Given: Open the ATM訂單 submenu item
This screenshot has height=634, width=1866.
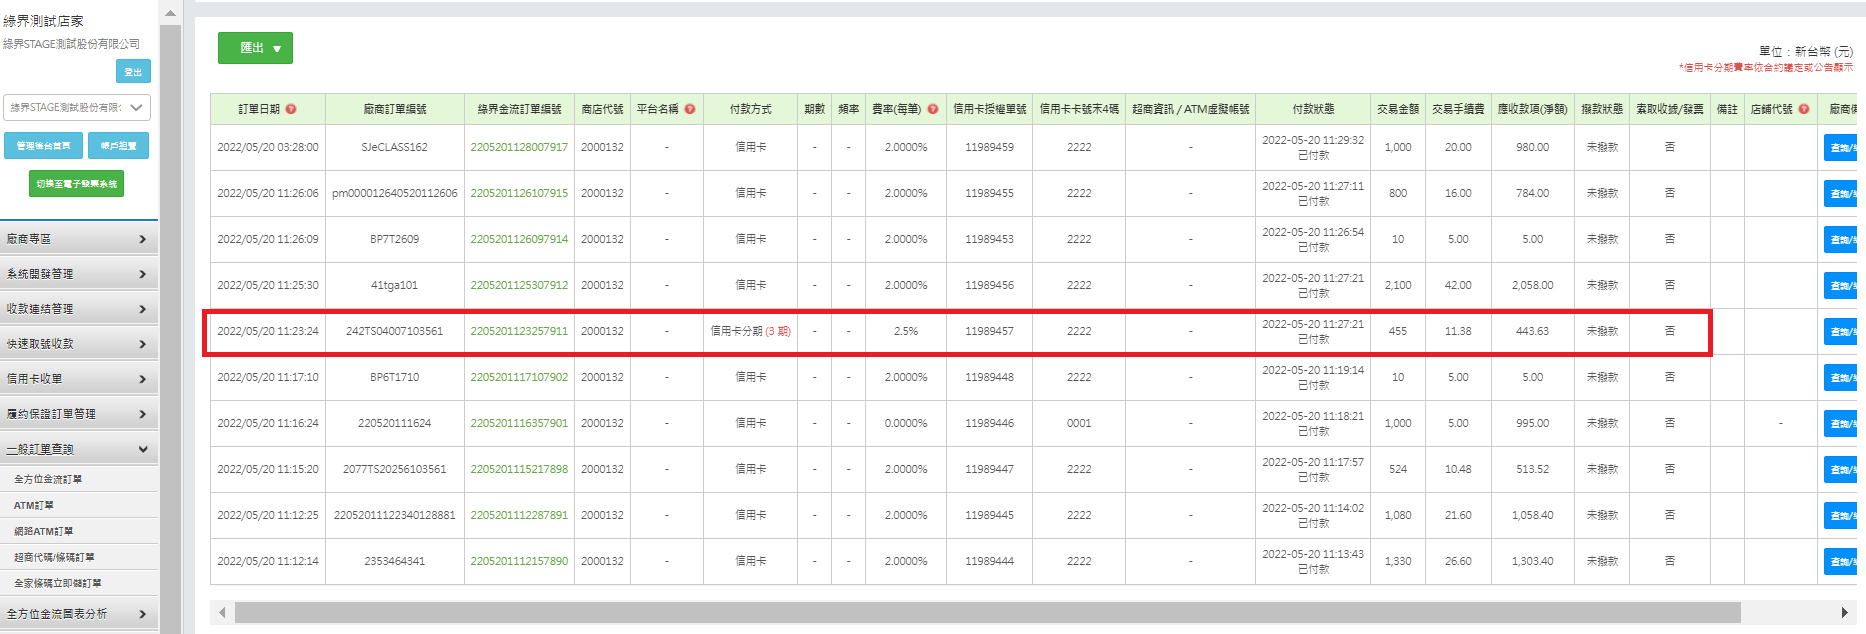Looking at the screenshot, I should (x=34, y=505).
